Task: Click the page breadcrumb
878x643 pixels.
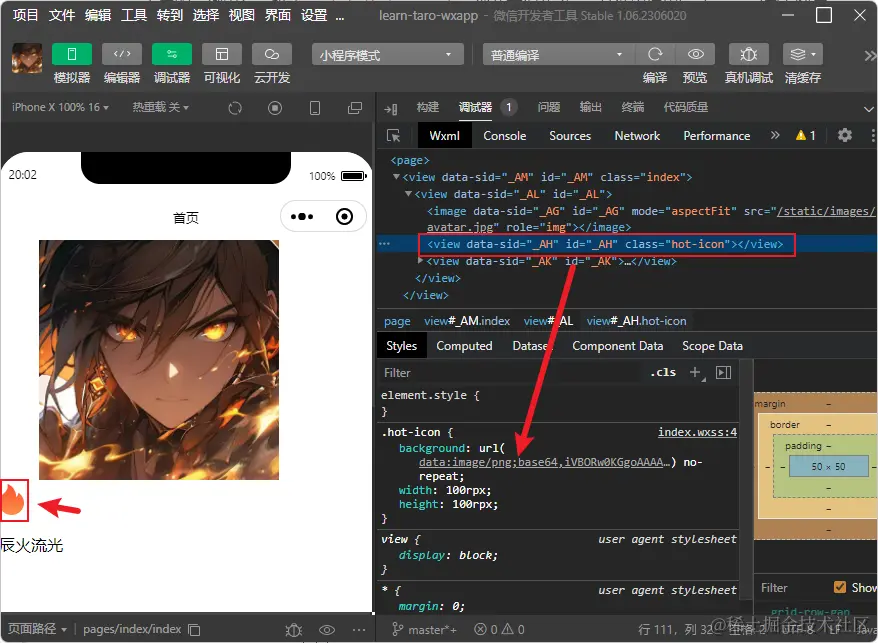Action: pyautogui.click(x=397, y=321)
